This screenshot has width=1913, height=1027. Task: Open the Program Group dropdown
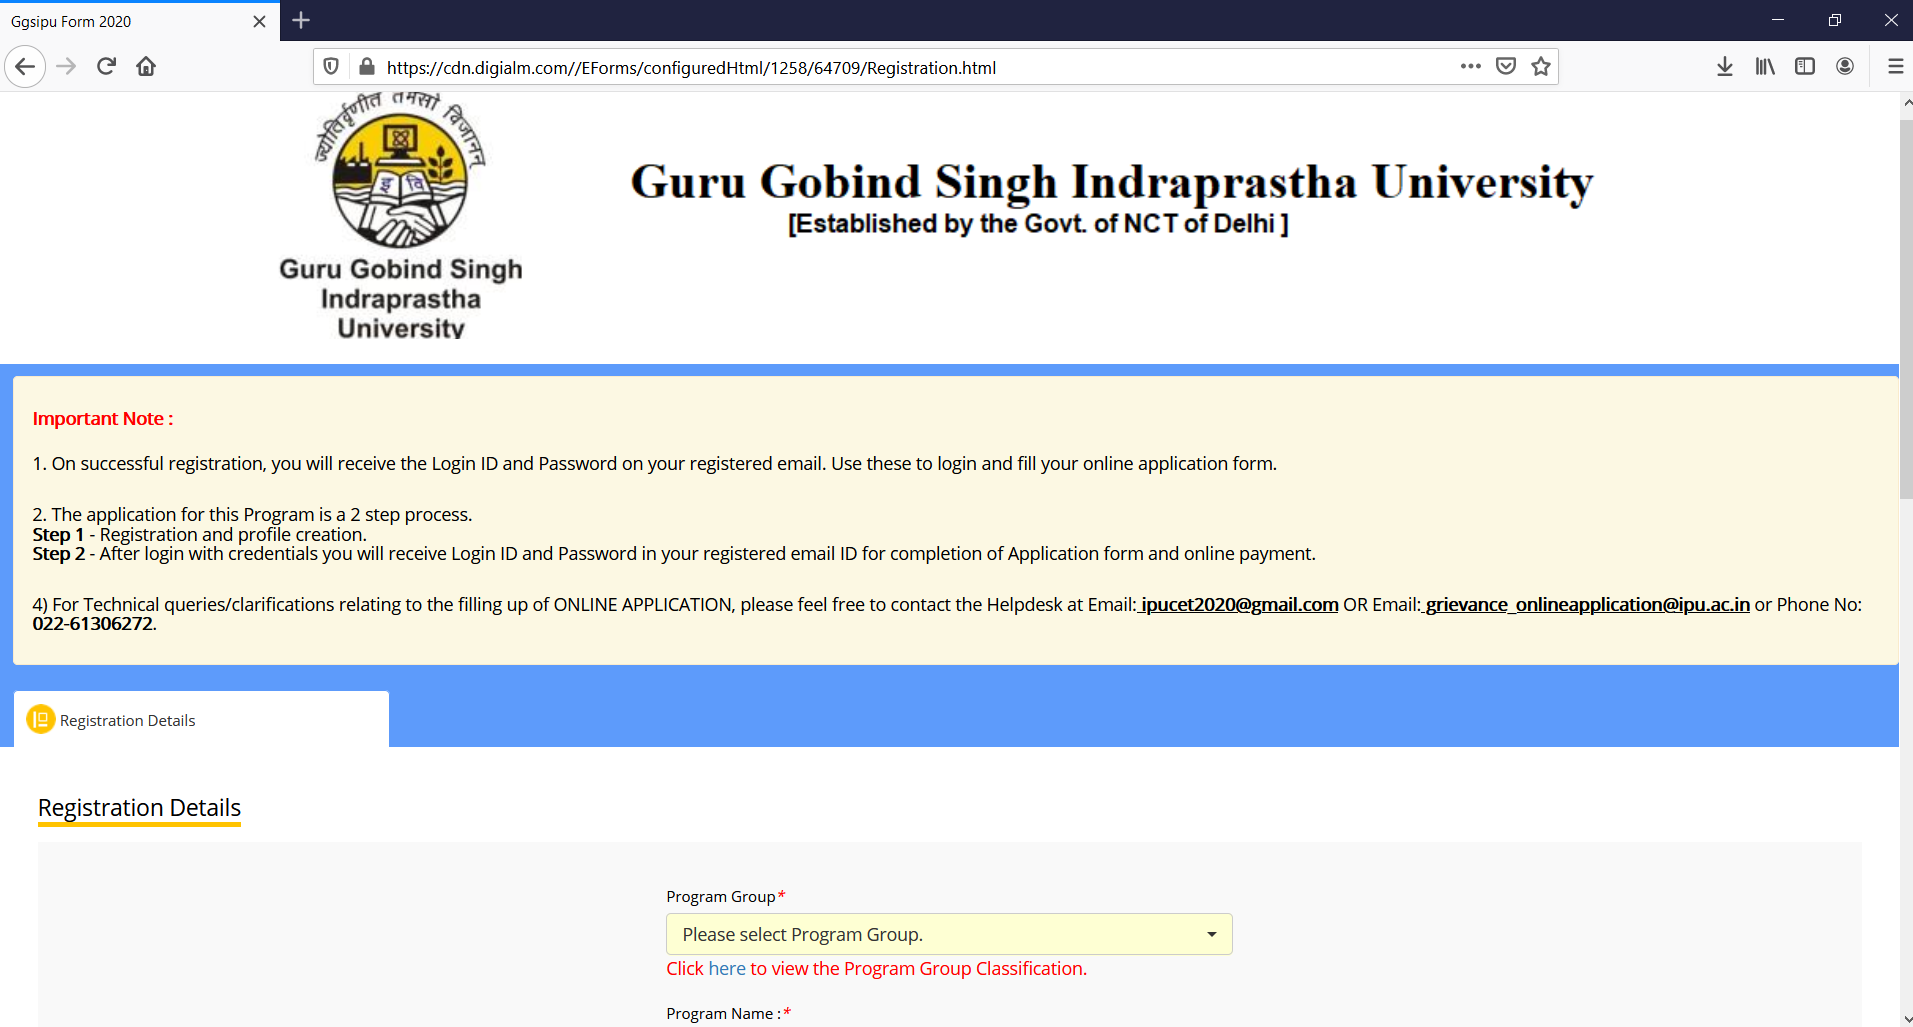948,933
